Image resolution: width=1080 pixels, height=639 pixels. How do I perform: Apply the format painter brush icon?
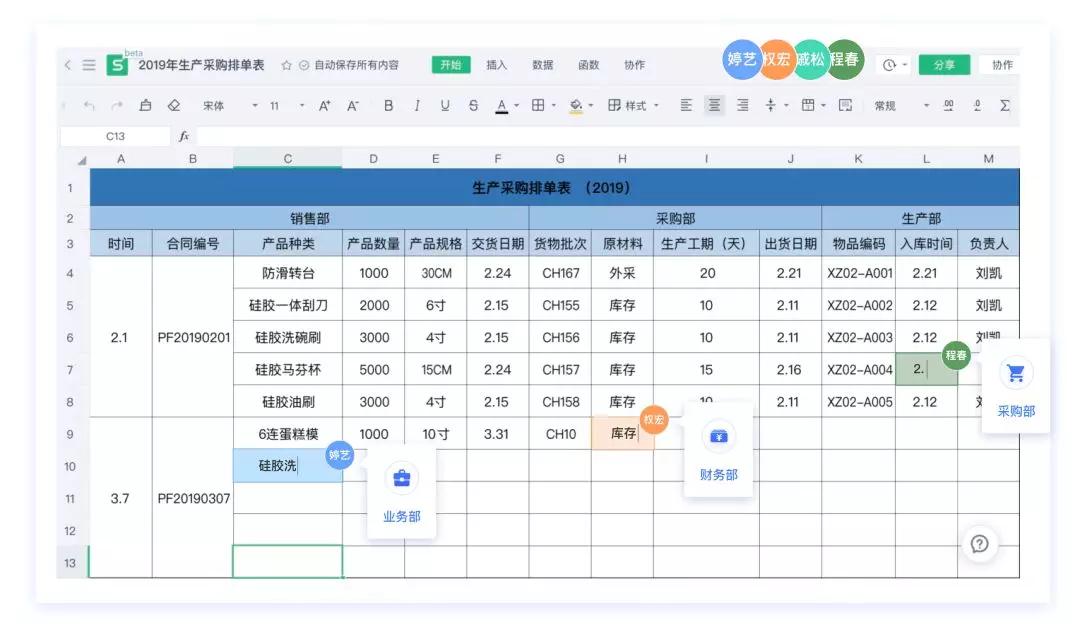(144, 105)
